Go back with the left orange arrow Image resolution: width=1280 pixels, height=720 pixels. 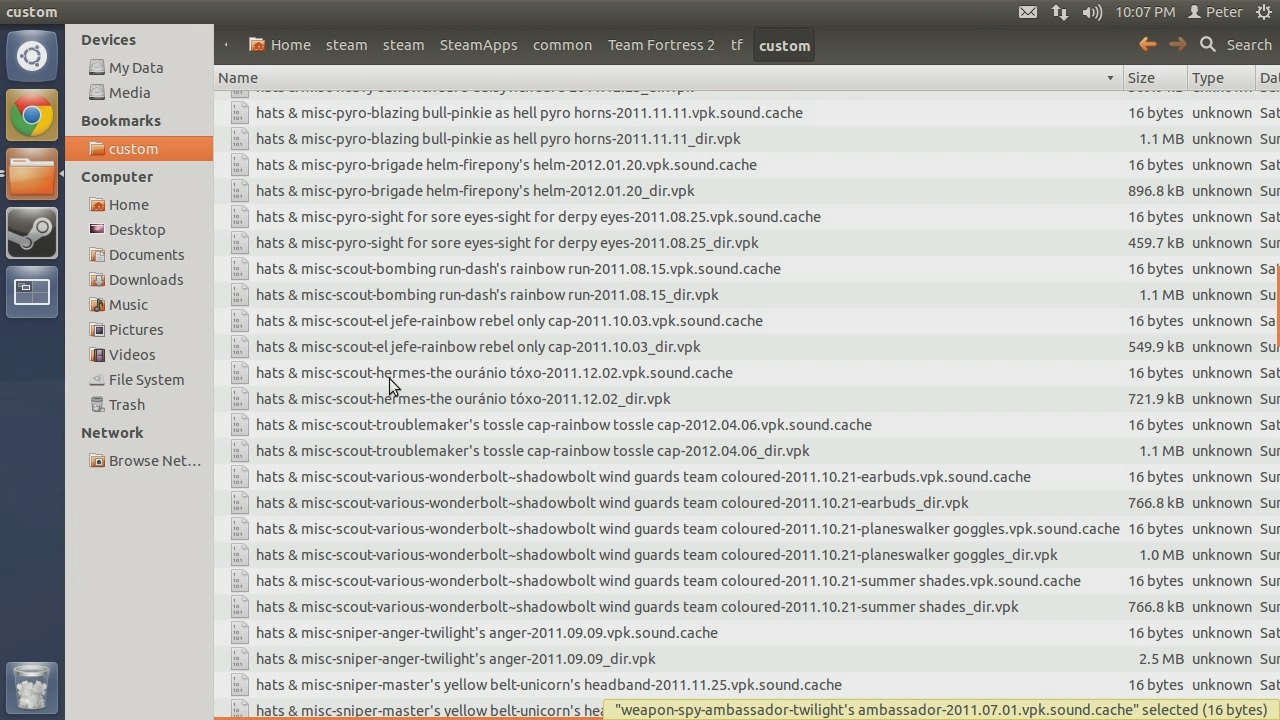coord(1148,44)
